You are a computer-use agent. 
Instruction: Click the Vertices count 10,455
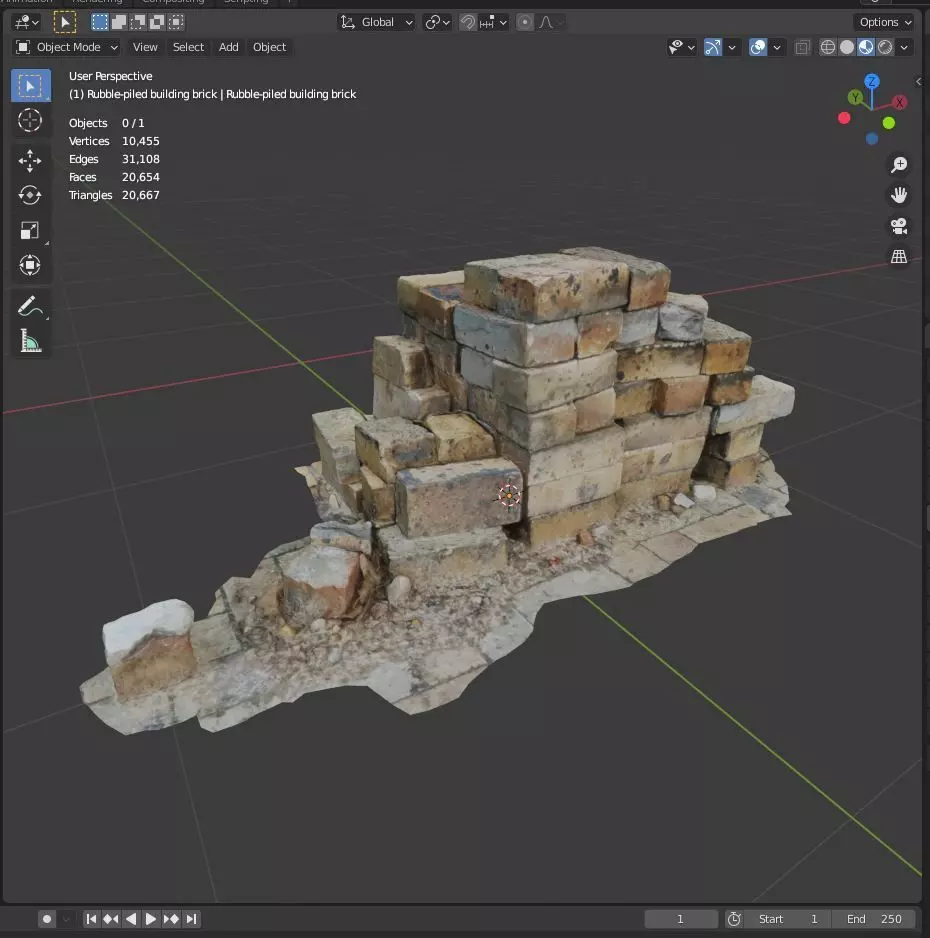click(141, 141)
